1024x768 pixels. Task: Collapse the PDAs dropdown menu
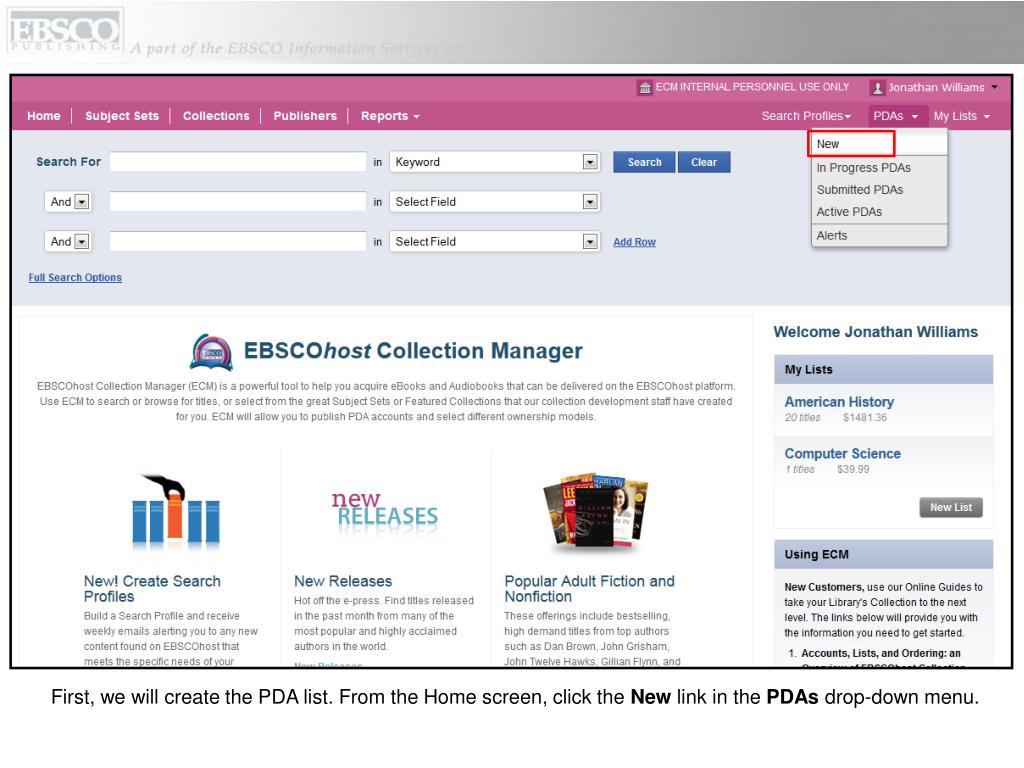(x=896, y=116)
